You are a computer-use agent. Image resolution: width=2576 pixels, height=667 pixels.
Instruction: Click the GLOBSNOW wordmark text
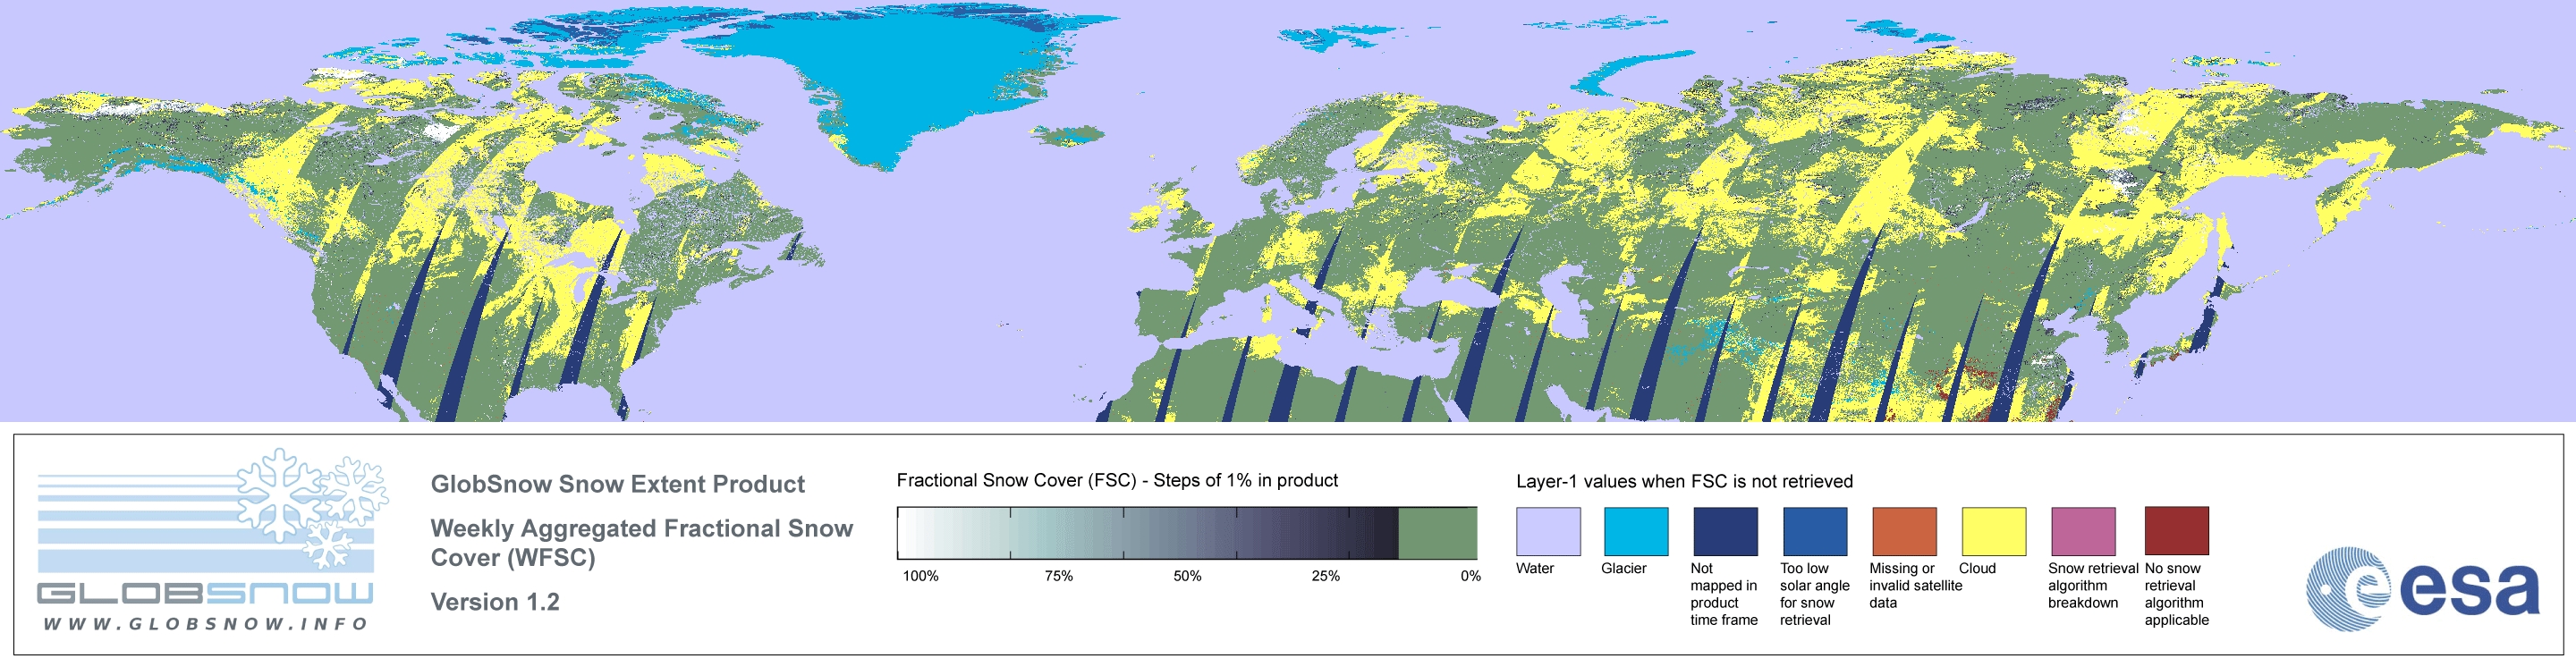tap(205, 594)
